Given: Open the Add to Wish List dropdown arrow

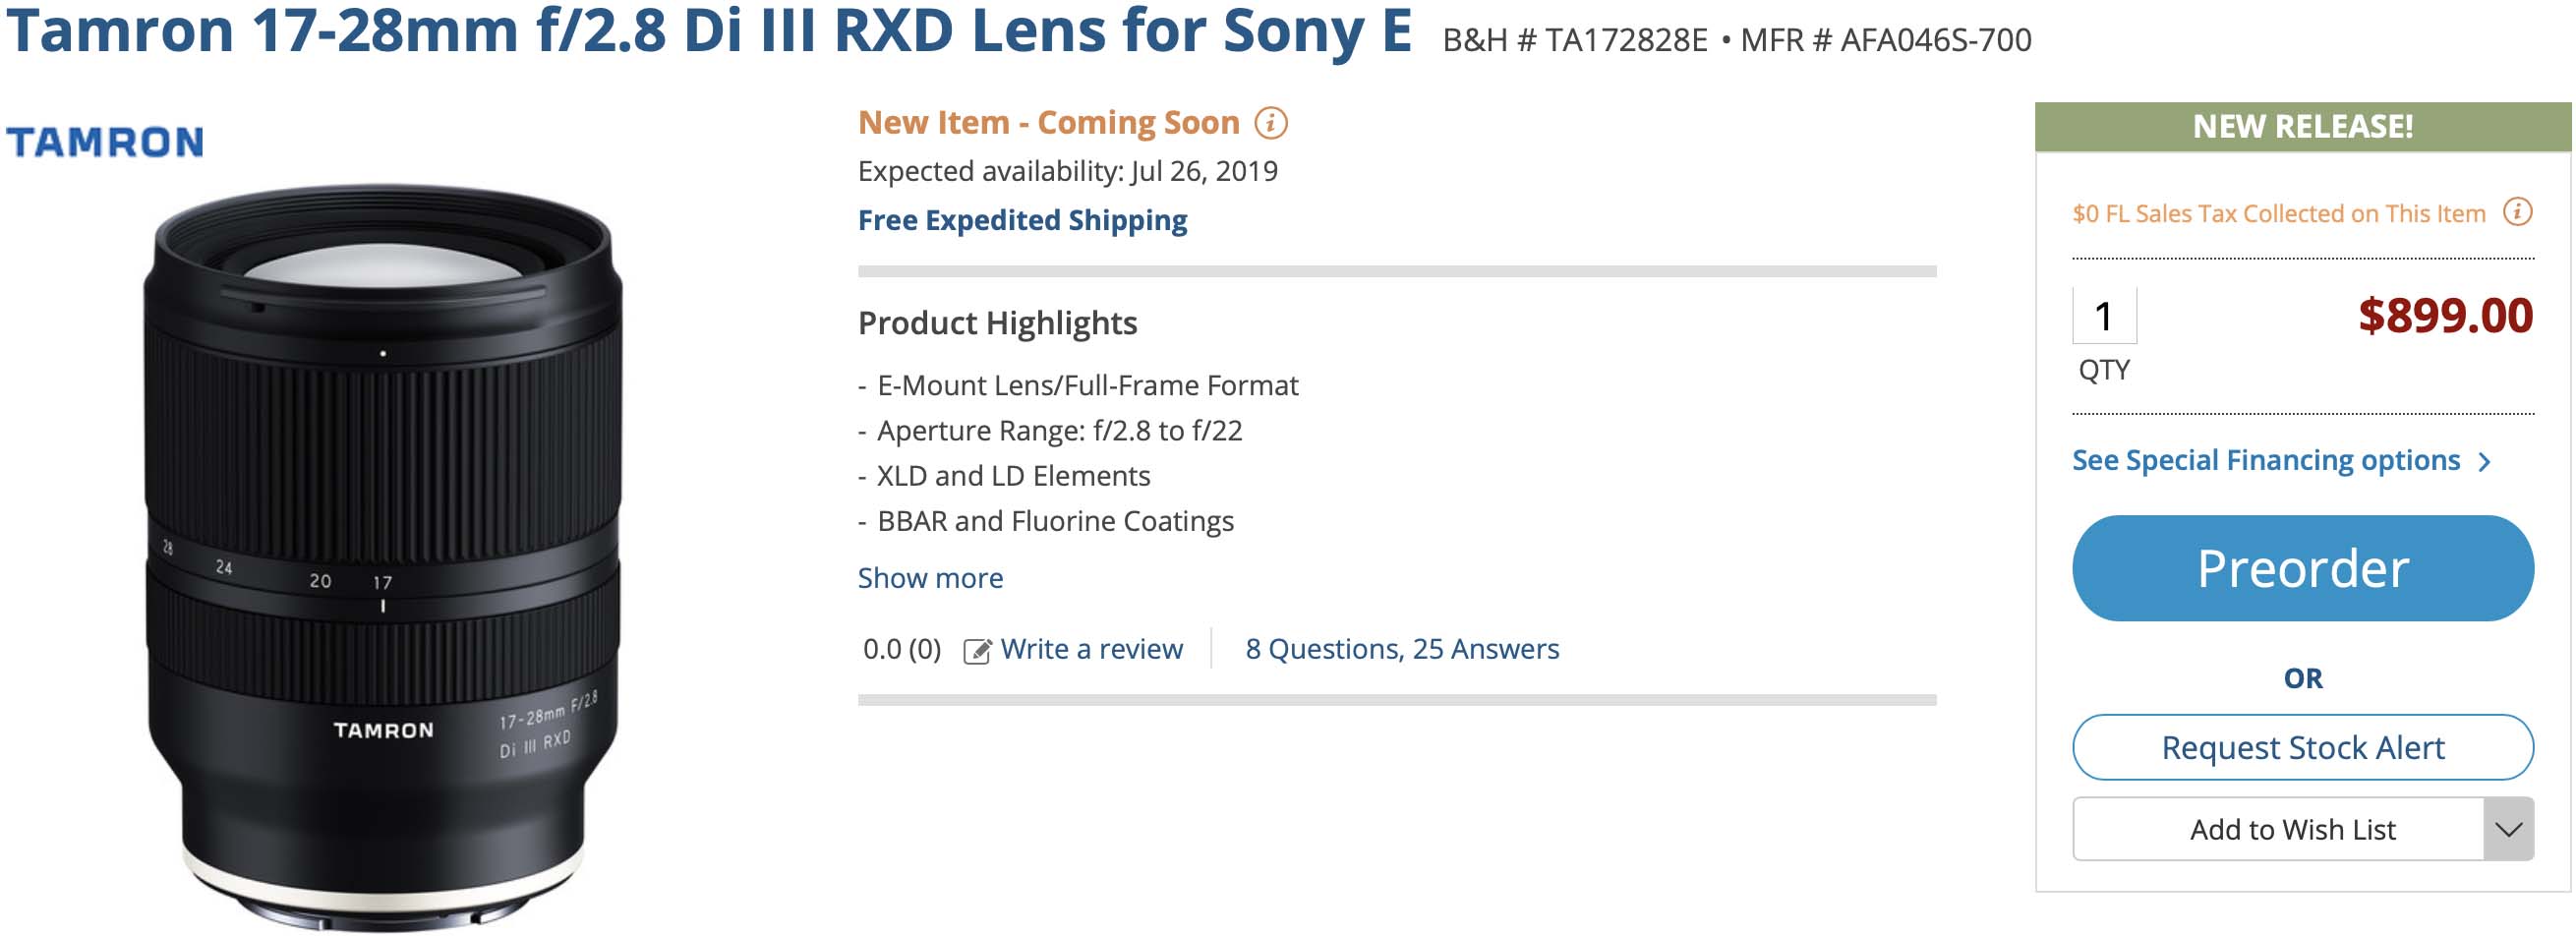Looking at the screenshot, I should tap(2507, 829).
